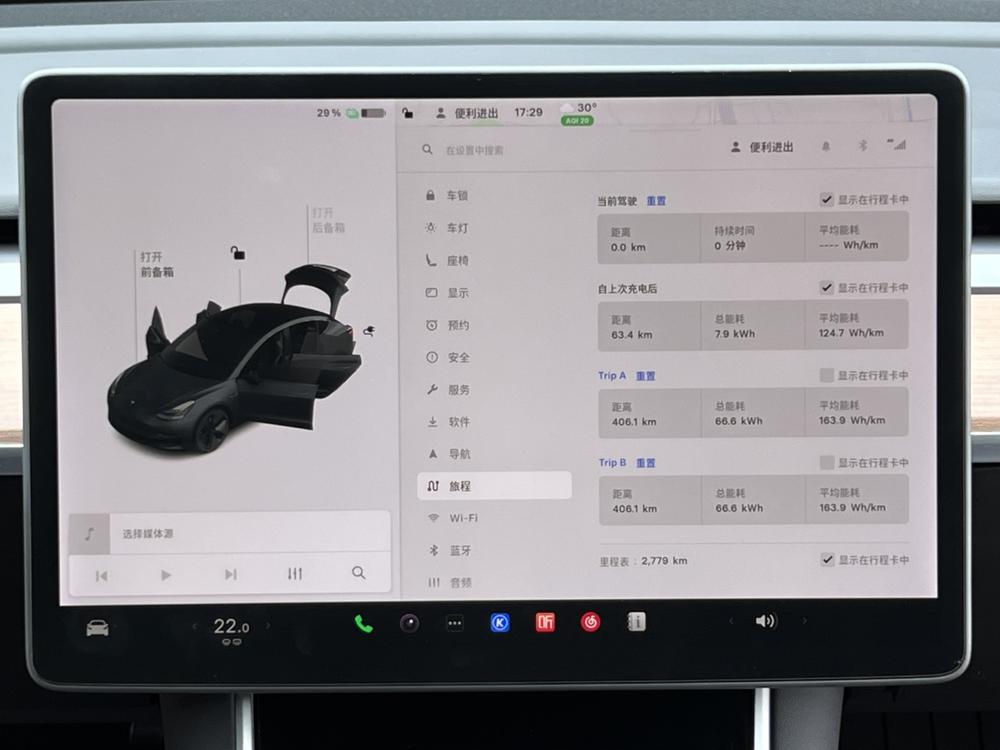Check 显示在行程卡中 for Trip A
Screen dimensions: 1000x750
pyautogui.click(x=827, y=375)
